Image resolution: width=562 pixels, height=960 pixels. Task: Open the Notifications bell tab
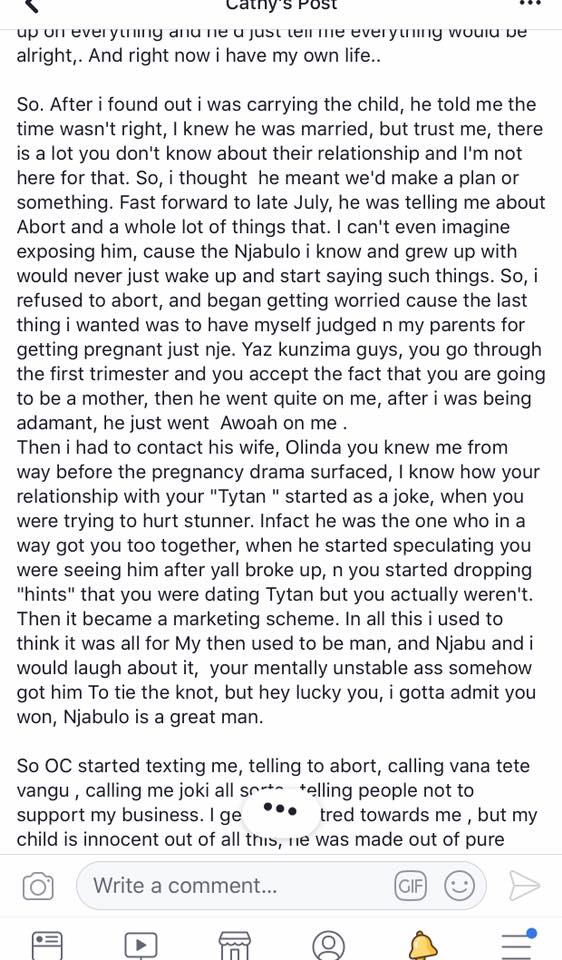point(422,945)
